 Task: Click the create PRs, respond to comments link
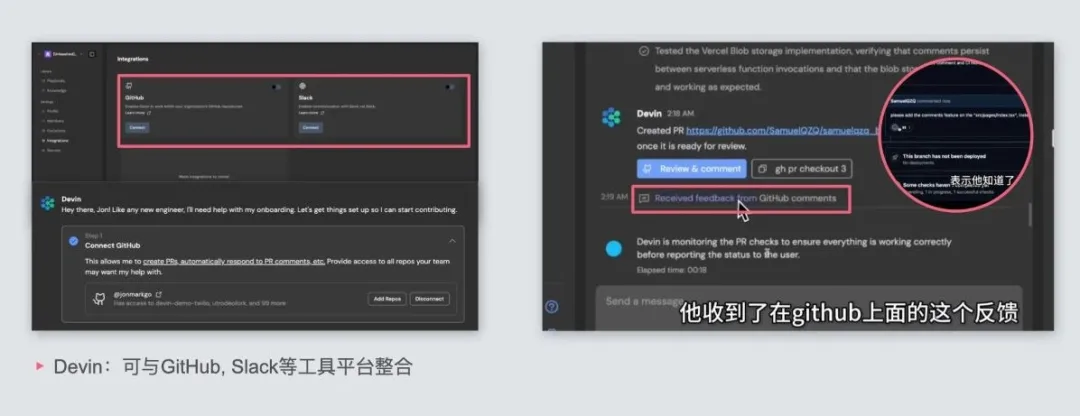click(234, 262)
